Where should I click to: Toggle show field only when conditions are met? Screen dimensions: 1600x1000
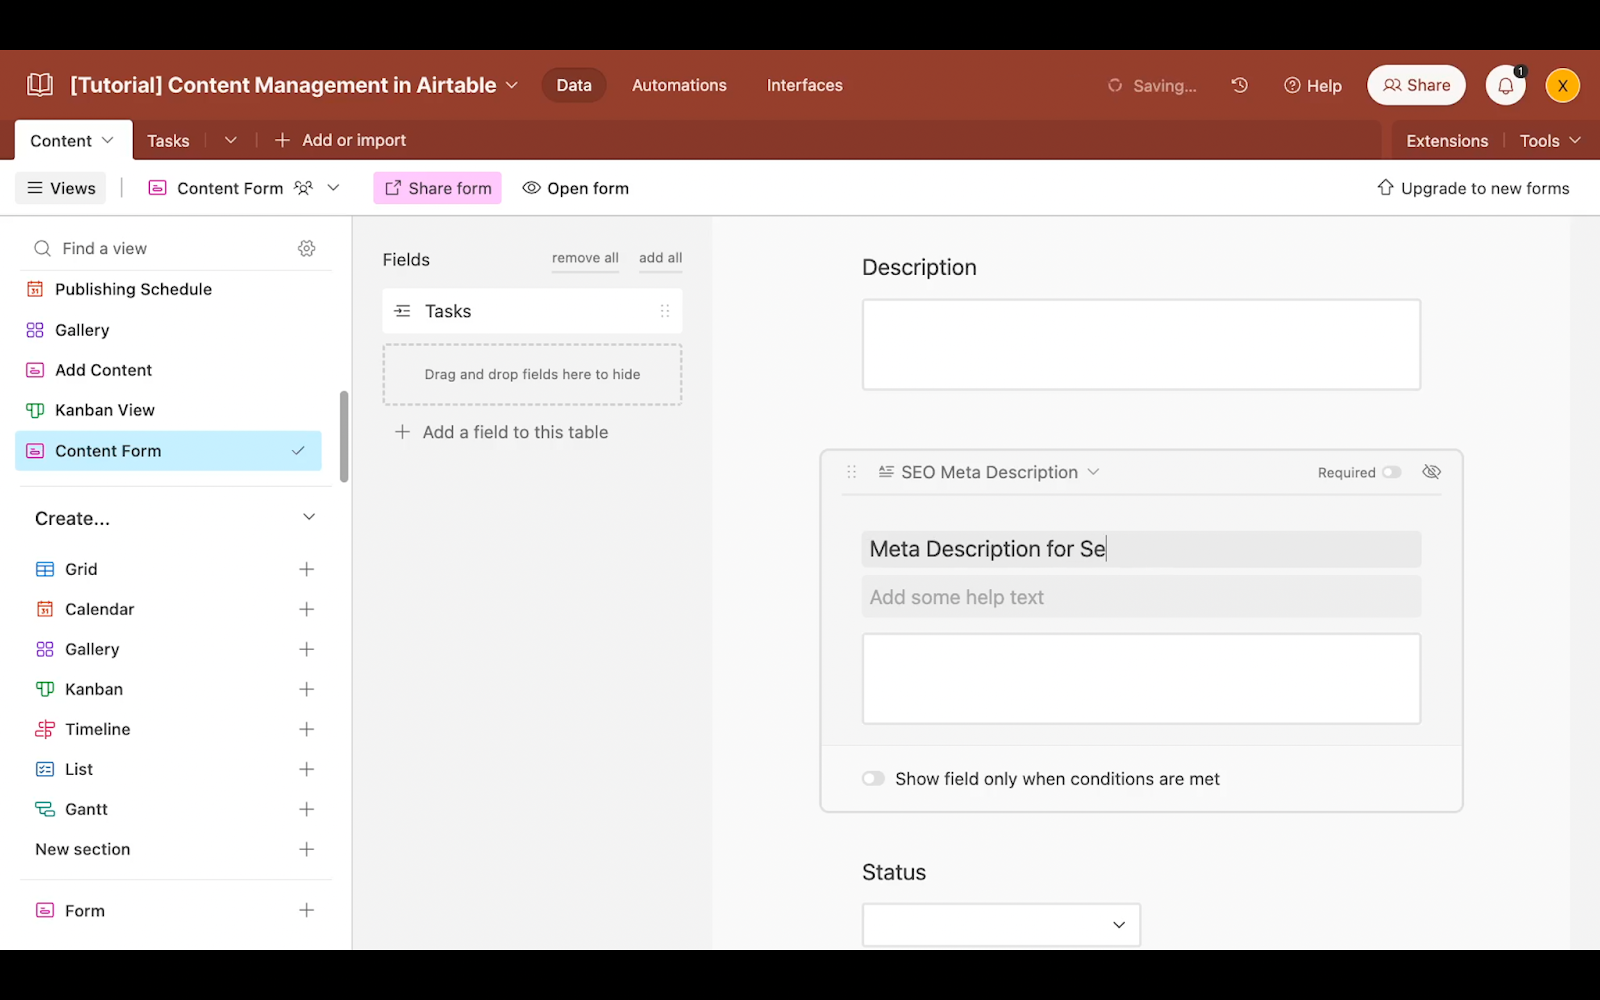click(873, 778)
